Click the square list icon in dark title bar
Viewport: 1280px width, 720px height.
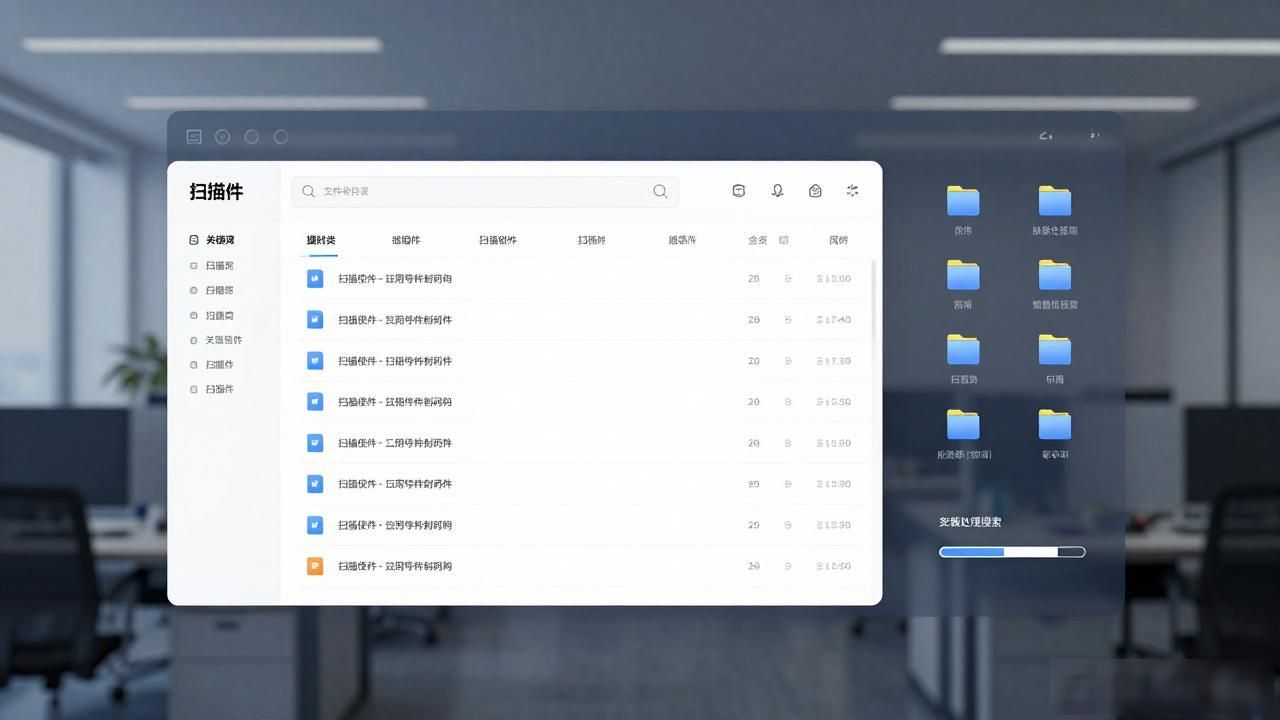(194, 137)
